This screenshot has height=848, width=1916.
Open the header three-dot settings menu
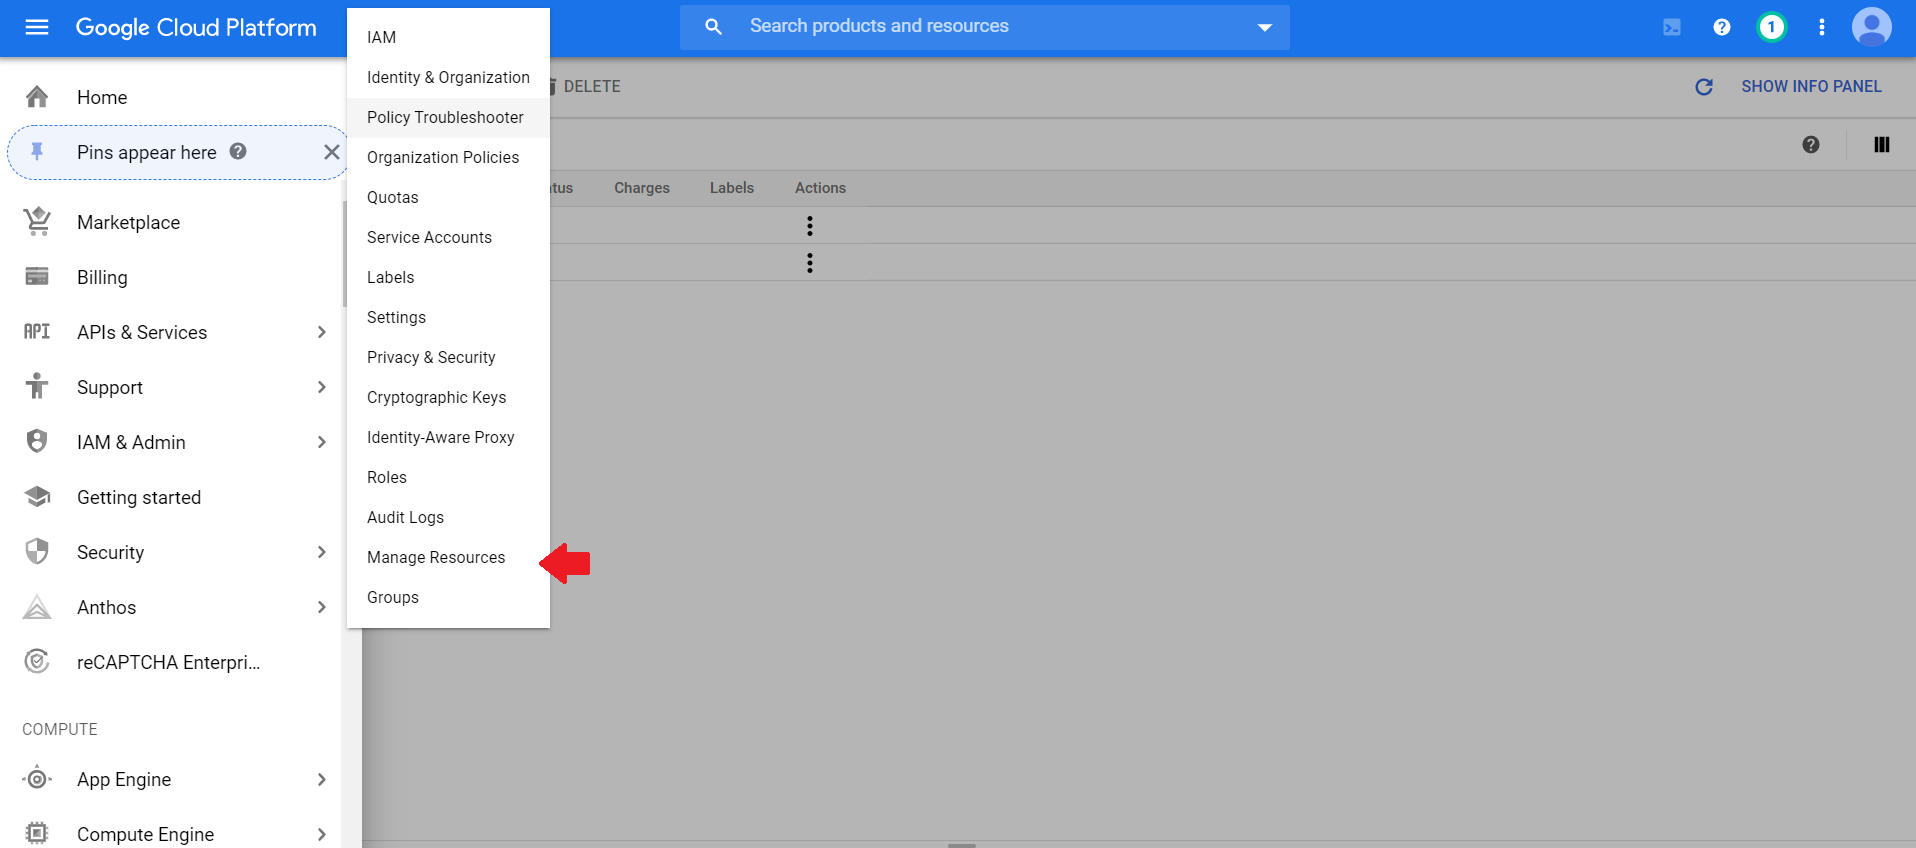[1822, 27]
